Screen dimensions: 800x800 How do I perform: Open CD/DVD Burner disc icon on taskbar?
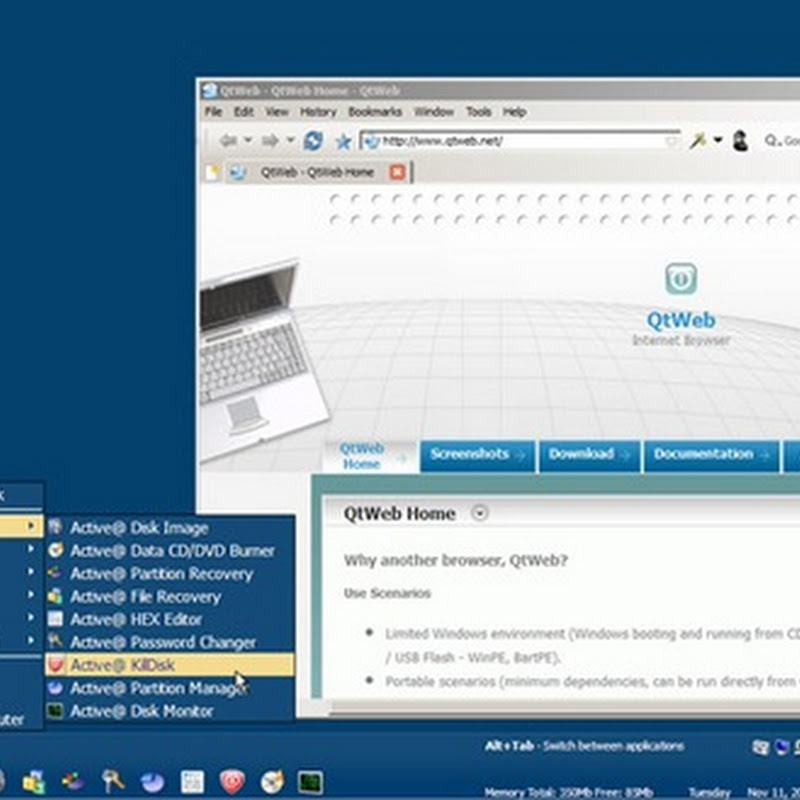[271, 782]
